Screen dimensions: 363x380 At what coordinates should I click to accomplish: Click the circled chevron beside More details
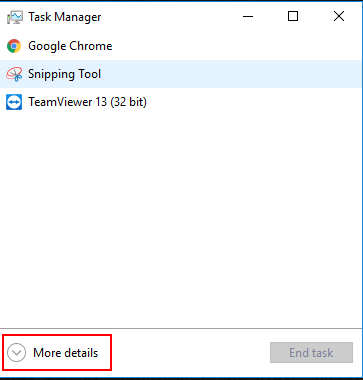(16, 353)
